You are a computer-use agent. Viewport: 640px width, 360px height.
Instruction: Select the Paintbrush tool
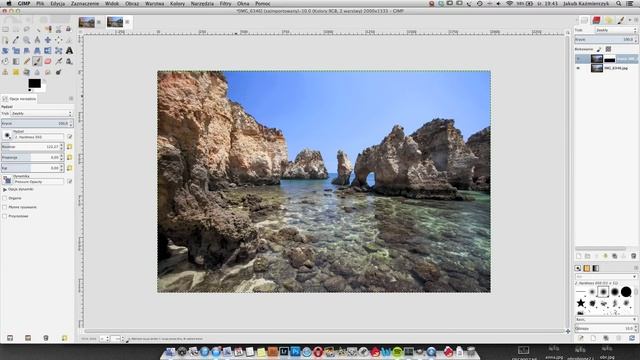[x=37, y=61]
